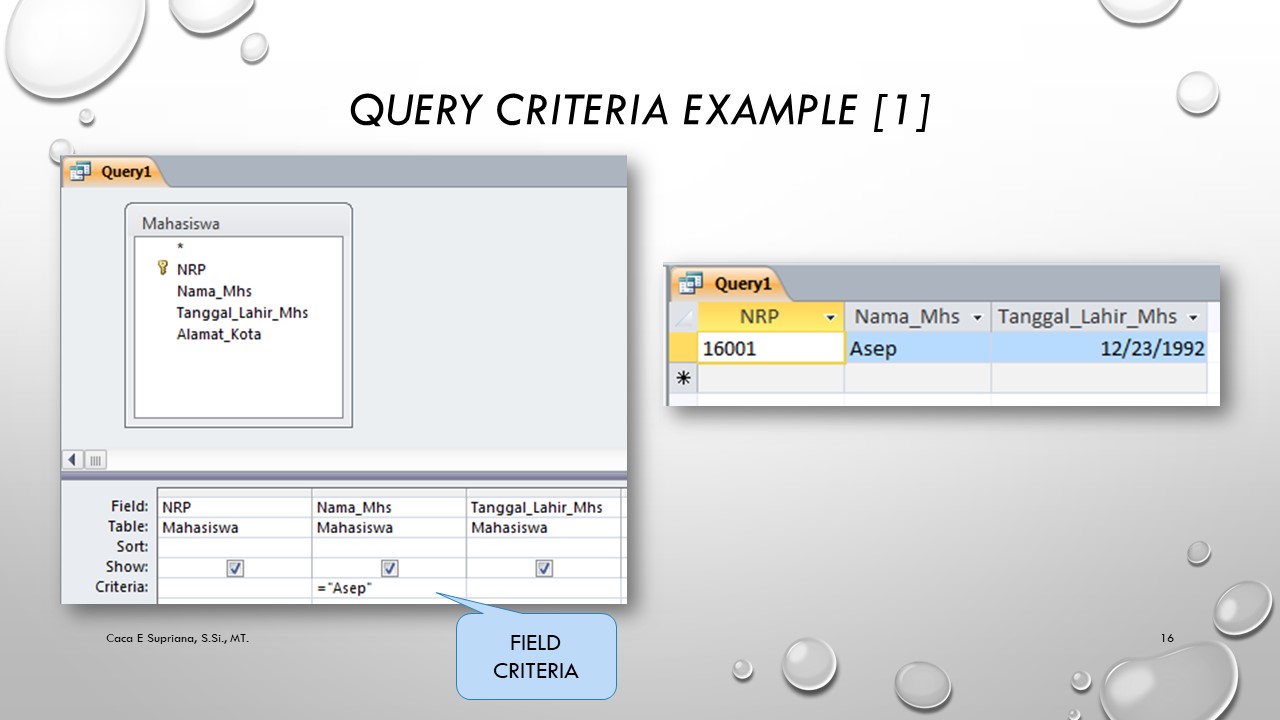Click the Criteria cell containing ="Asep"
This screenshot has width=1280, height=720.
tap(390, 588)
